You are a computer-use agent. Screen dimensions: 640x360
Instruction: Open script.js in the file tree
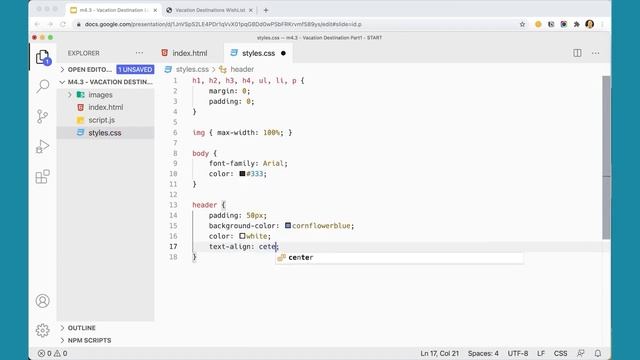(102, 120)
